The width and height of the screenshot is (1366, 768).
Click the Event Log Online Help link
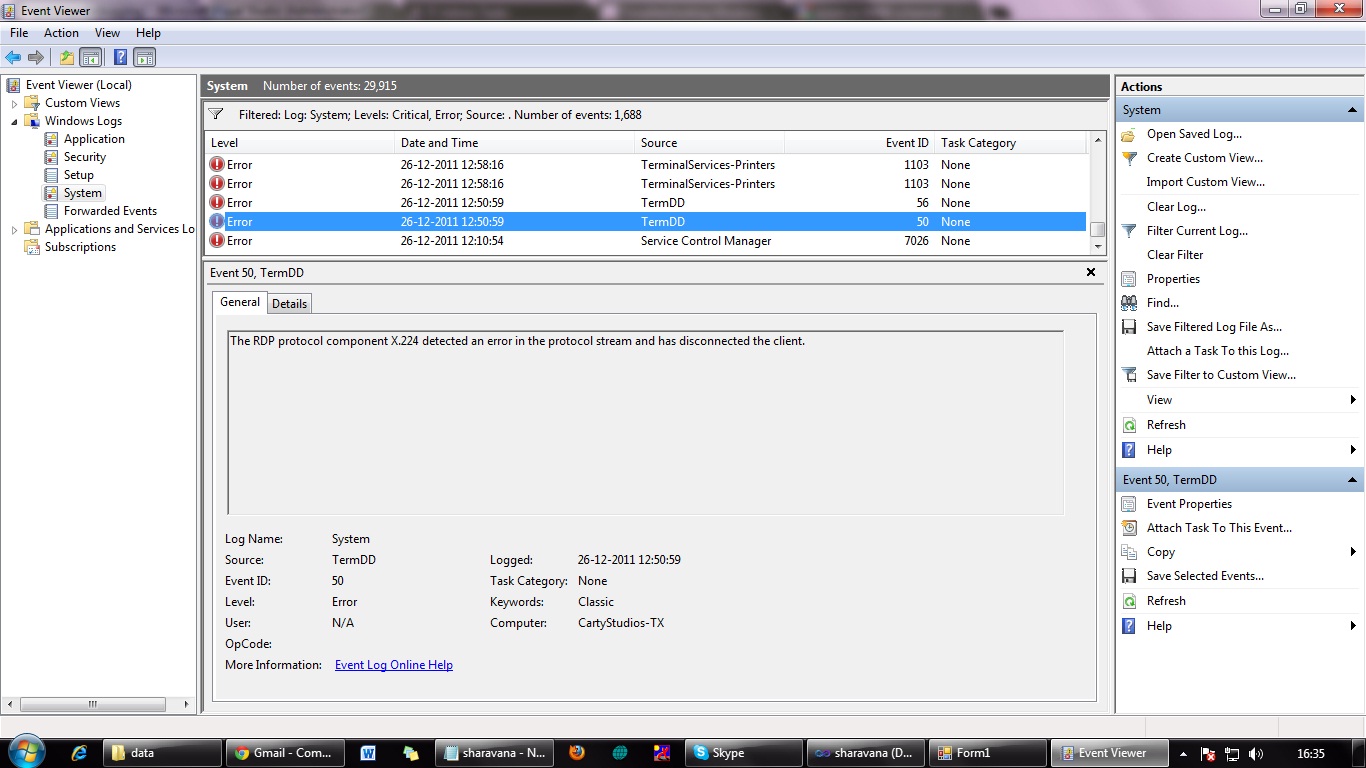coord(393,664)
